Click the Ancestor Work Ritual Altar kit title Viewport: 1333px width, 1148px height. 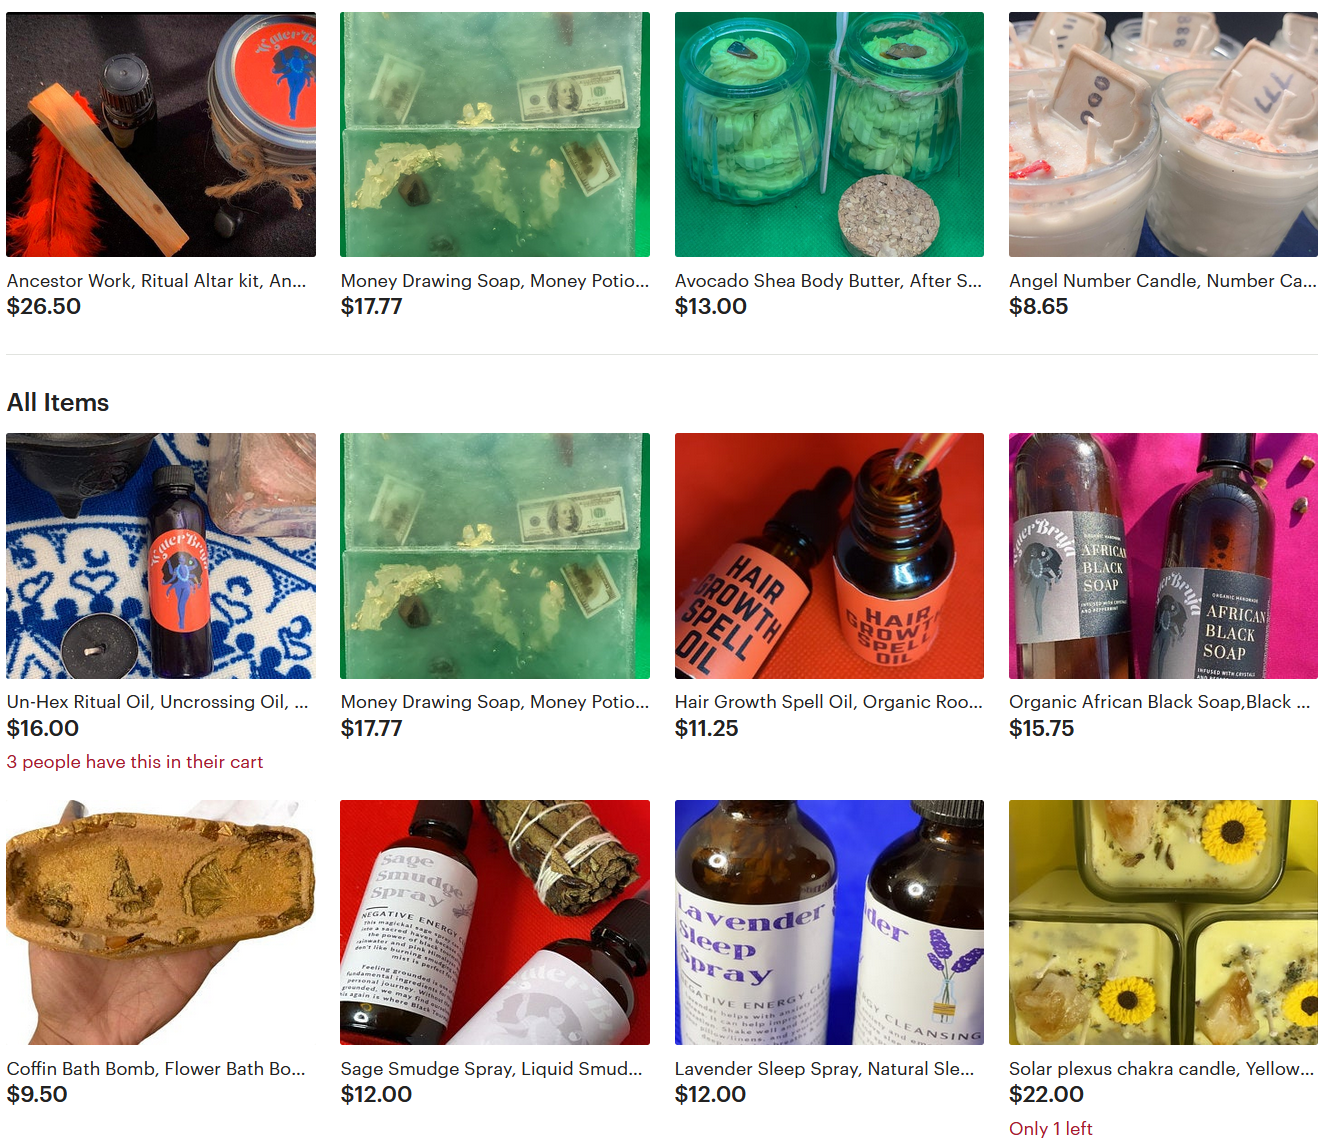pos(157,281)
